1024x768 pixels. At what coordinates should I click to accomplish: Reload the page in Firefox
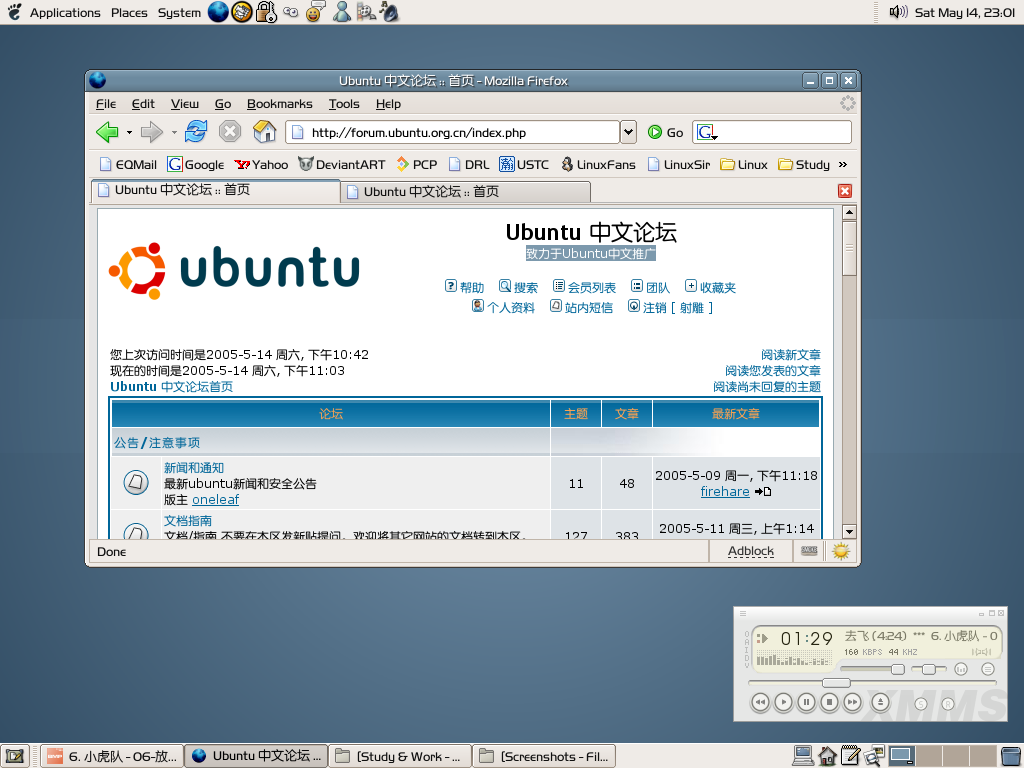point(196,132)
